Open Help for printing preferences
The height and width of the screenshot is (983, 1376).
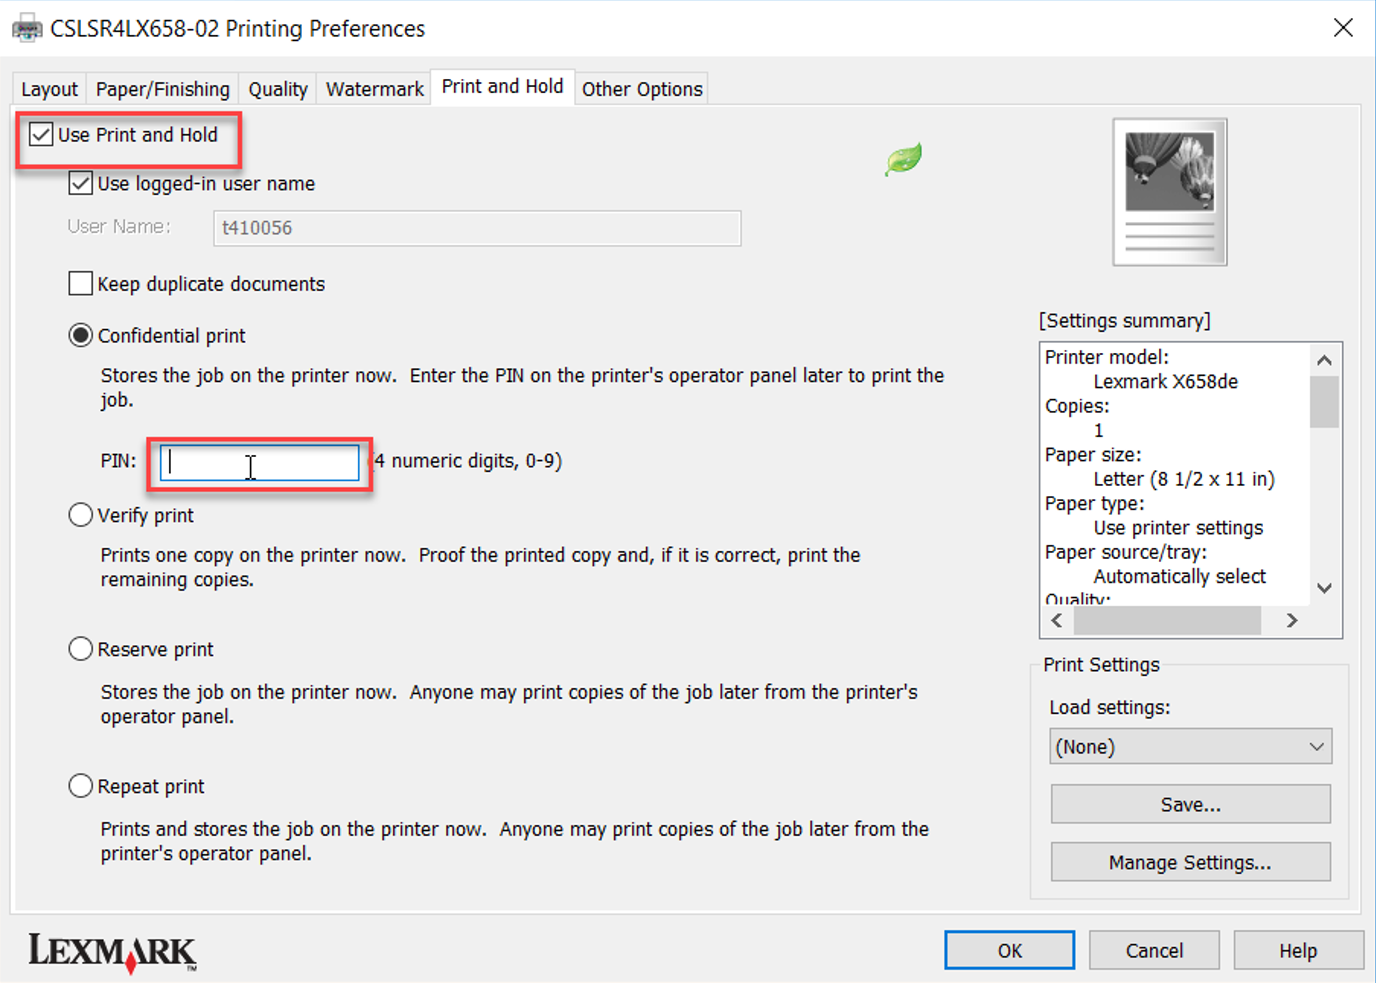click(x=1298, y=950)
